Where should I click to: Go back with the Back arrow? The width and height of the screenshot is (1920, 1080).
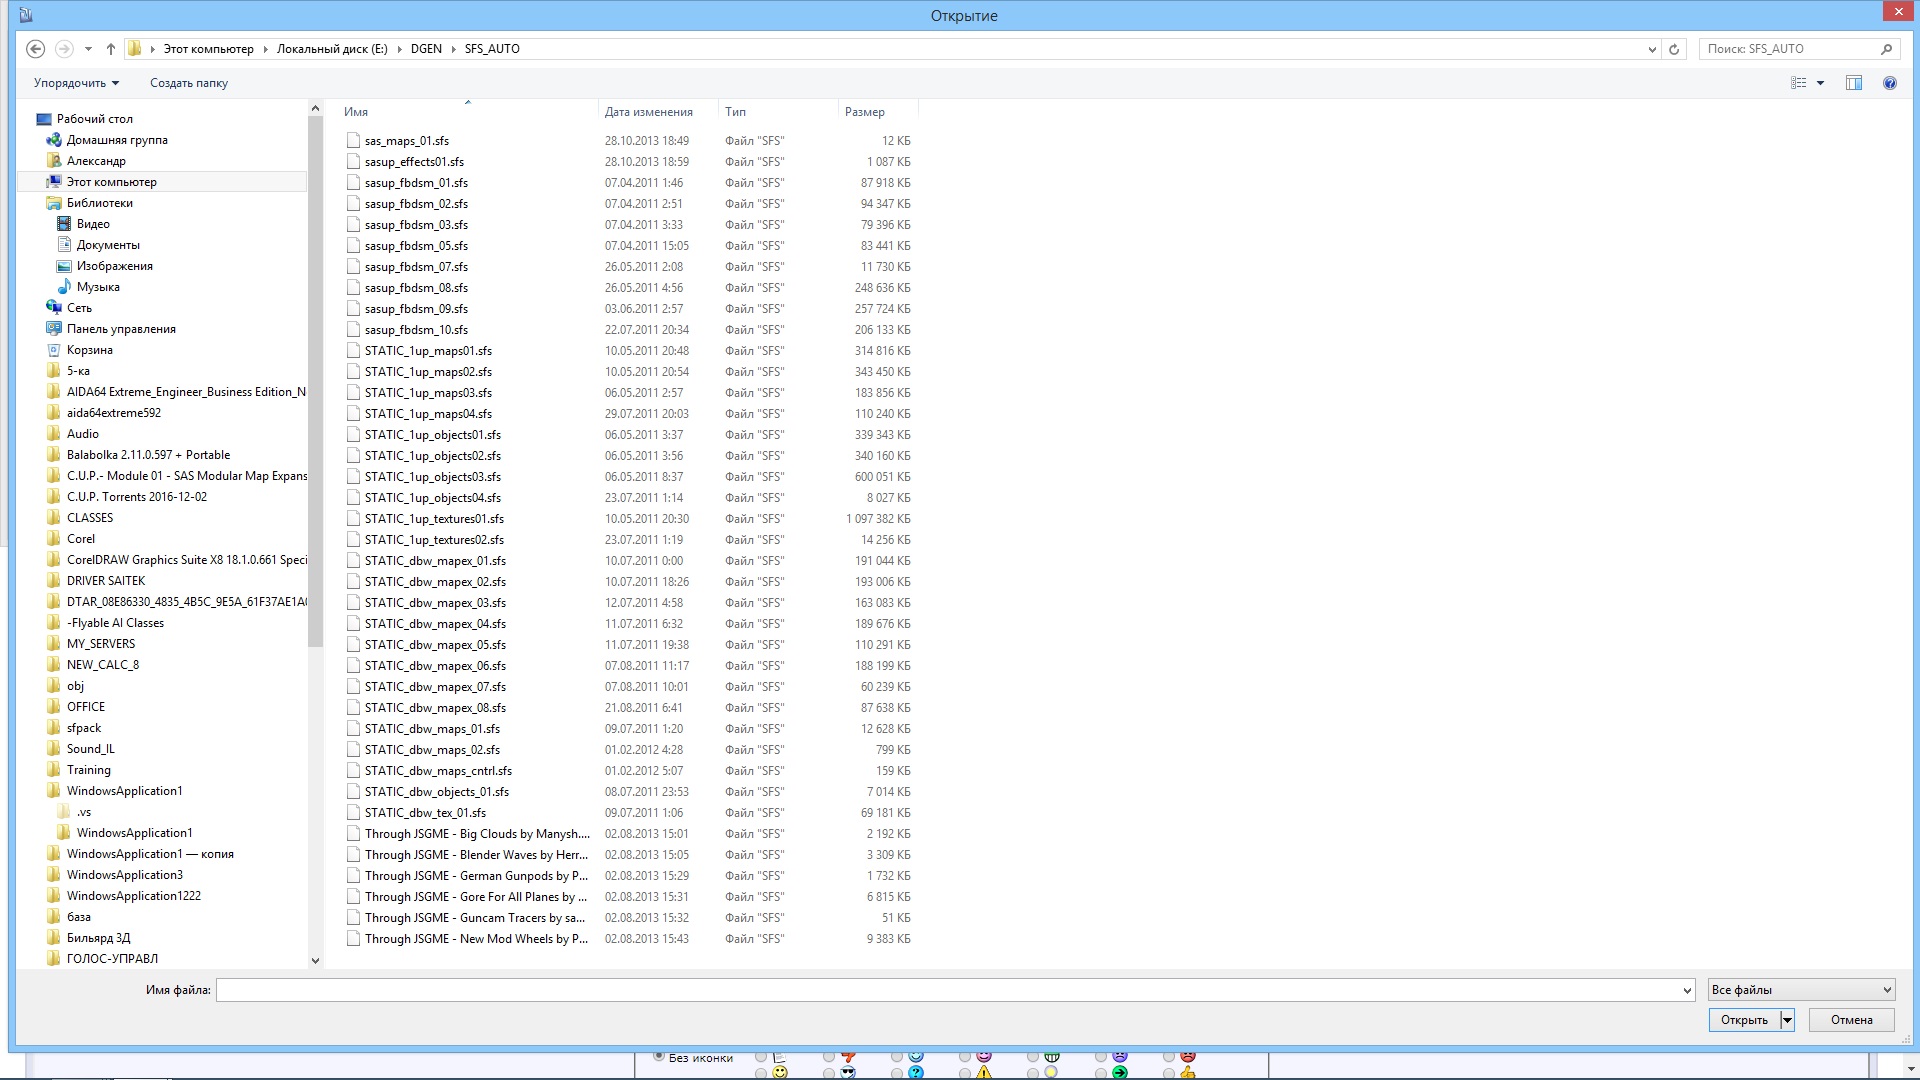pyautogui.click(x=35, y=49)
